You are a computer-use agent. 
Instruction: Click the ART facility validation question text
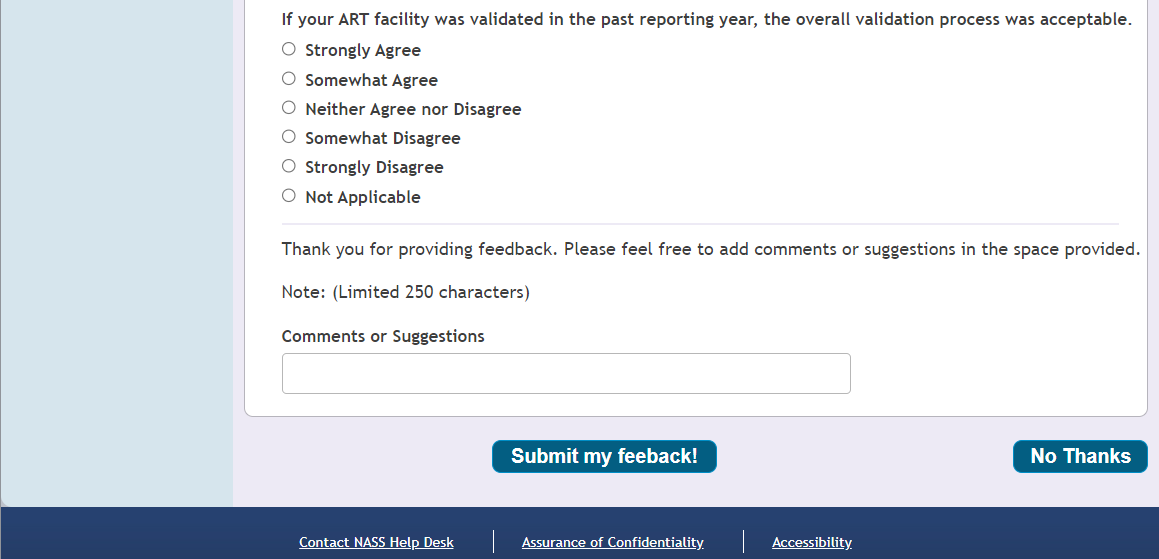706,19
